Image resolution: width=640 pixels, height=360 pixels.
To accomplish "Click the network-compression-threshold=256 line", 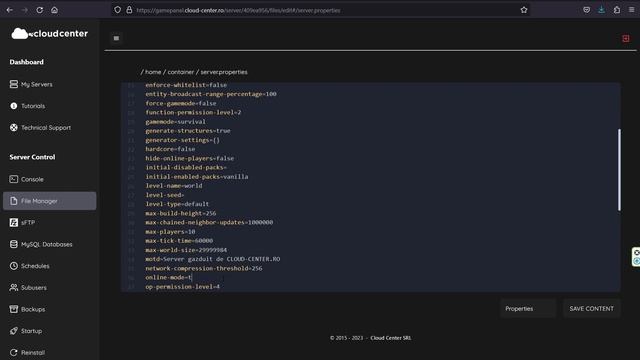I will point(204,269).
